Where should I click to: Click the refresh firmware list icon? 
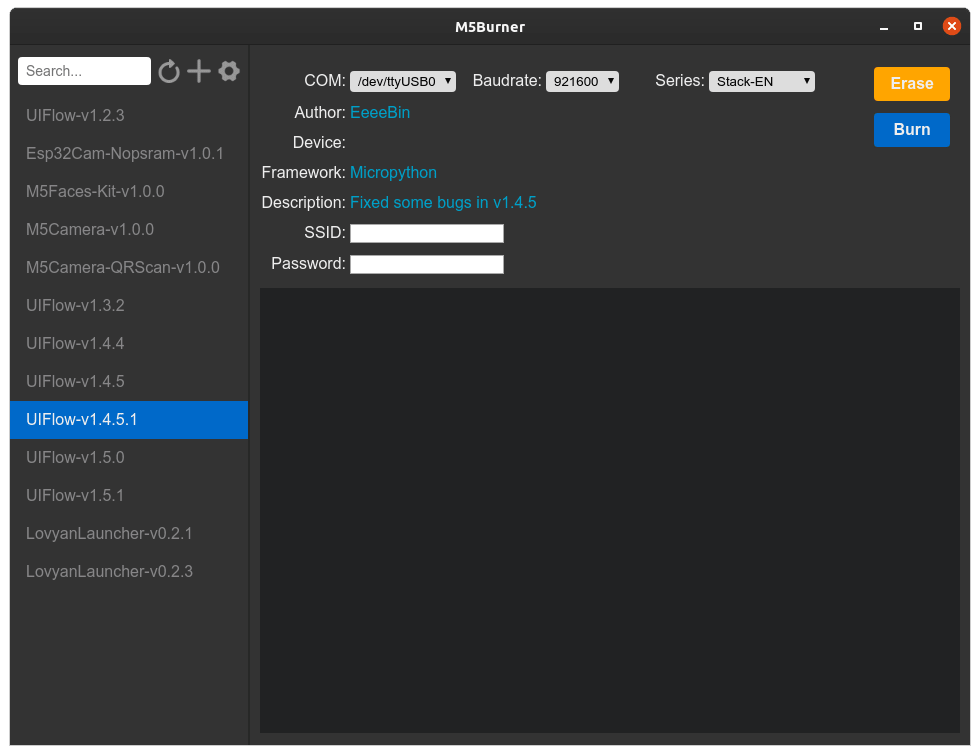coord(169,71)
